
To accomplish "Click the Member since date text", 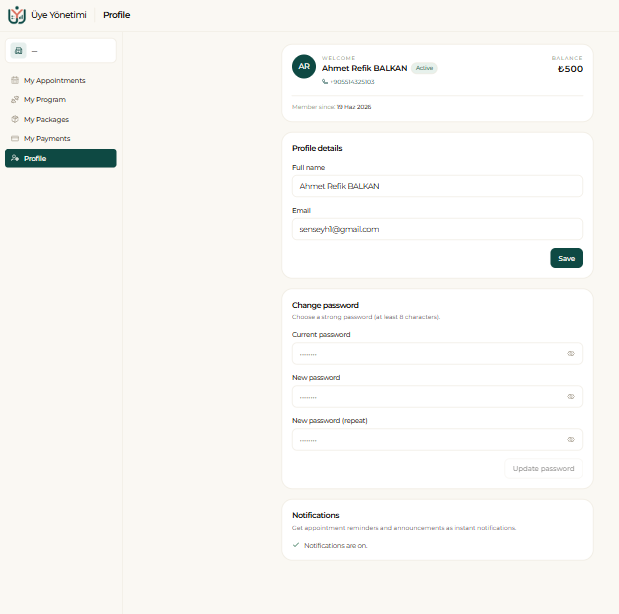I will (331, 107).
